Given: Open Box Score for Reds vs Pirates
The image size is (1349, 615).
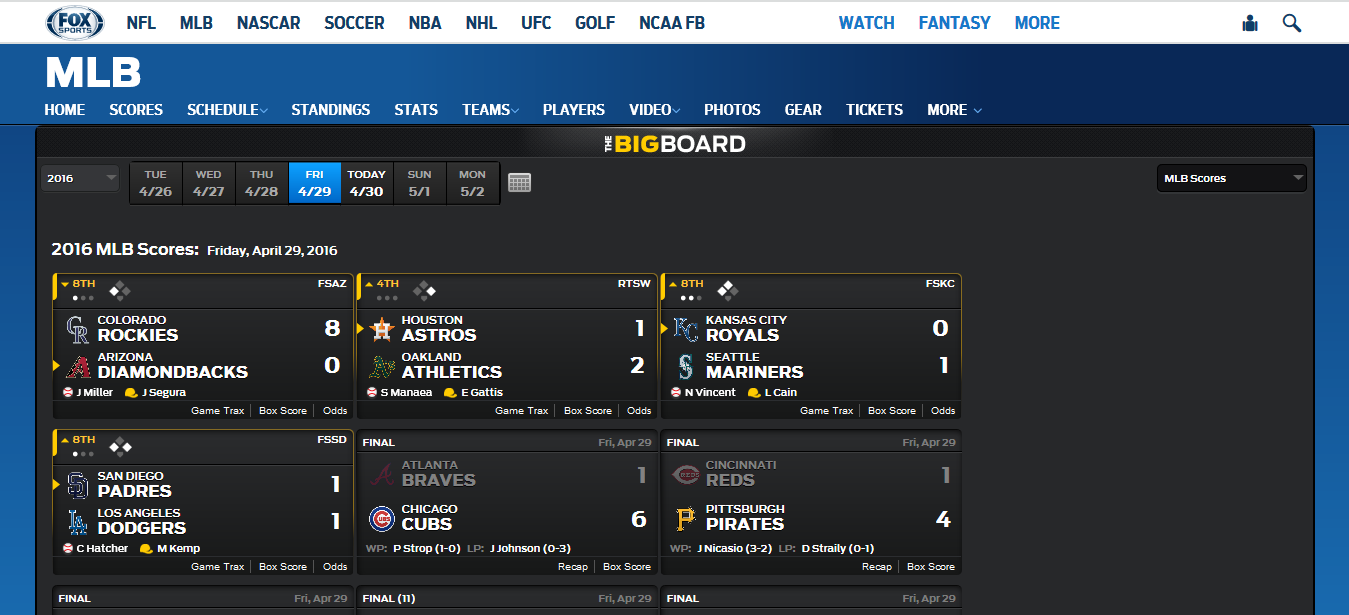Looking at the screenshot, I should point(931,567).
